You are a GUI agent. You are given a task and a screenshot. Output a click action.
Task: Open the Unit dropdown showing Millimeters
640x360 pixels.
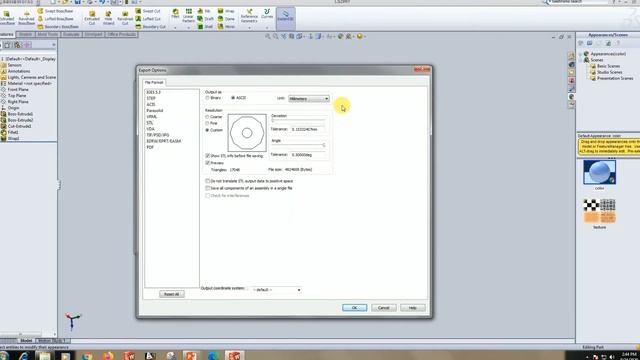pos(309,99)
